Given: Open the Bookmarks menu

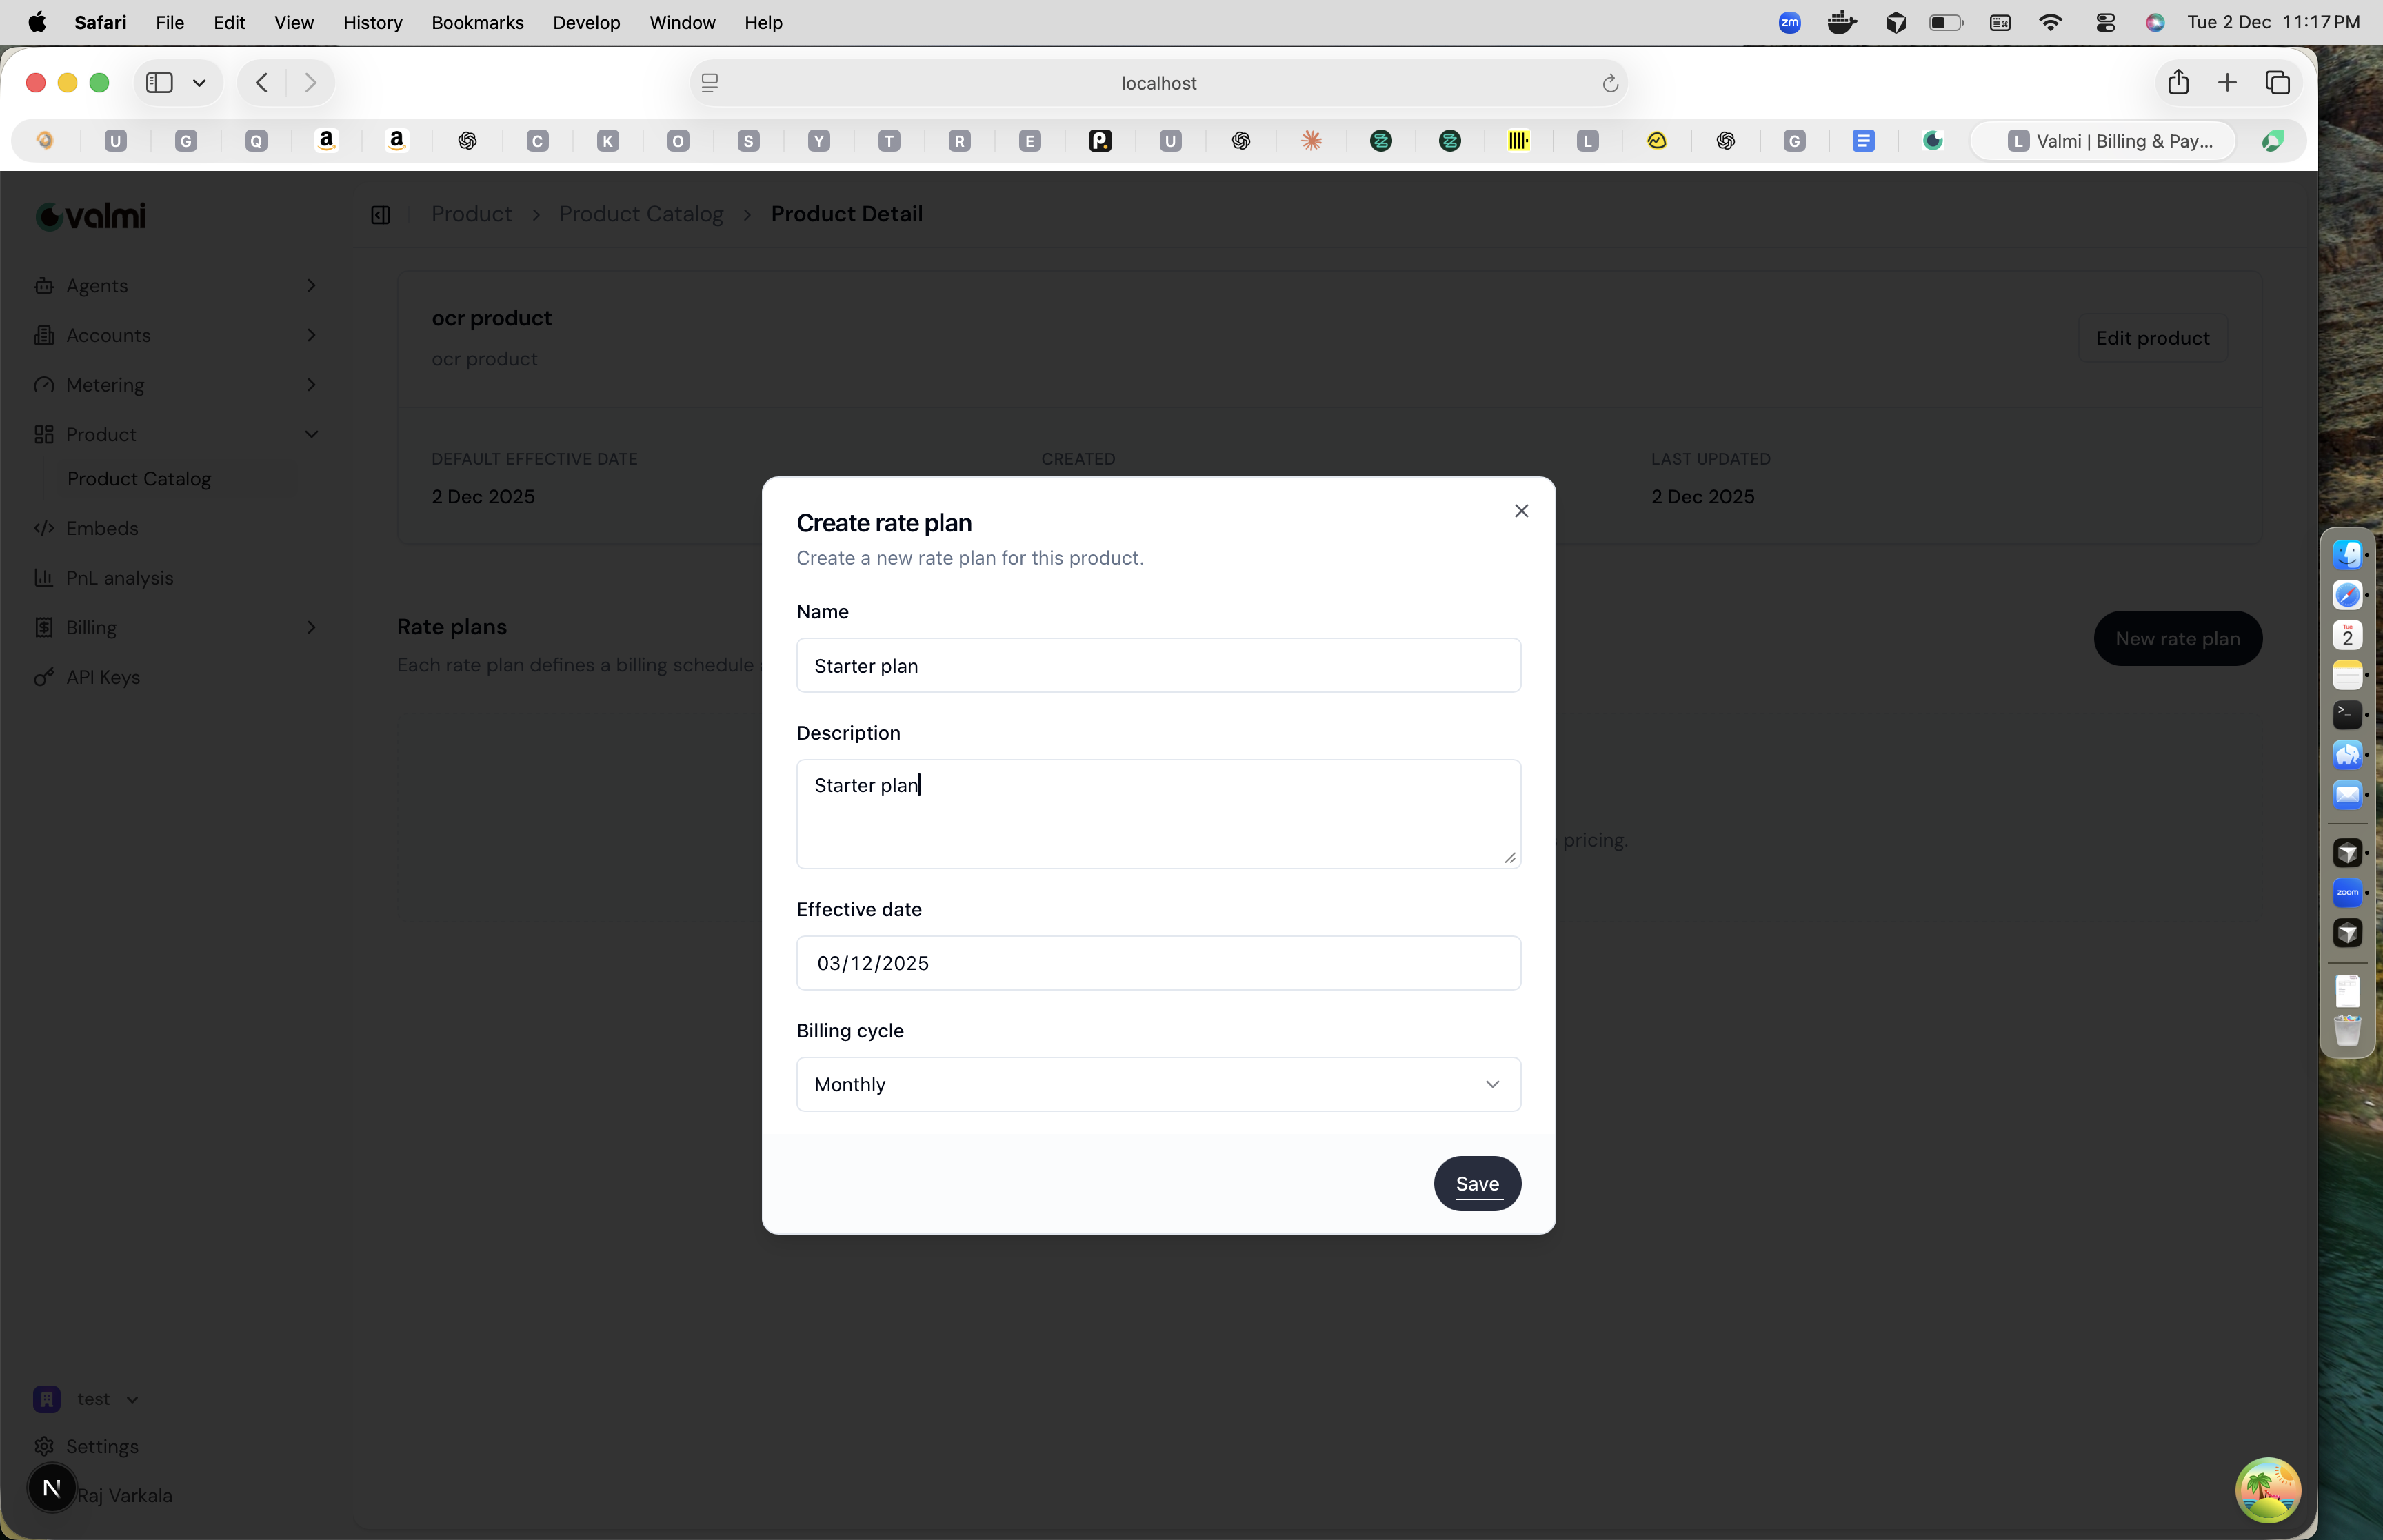Looking at the screenshot, I should pyautogui.click(x=477, y=22).
